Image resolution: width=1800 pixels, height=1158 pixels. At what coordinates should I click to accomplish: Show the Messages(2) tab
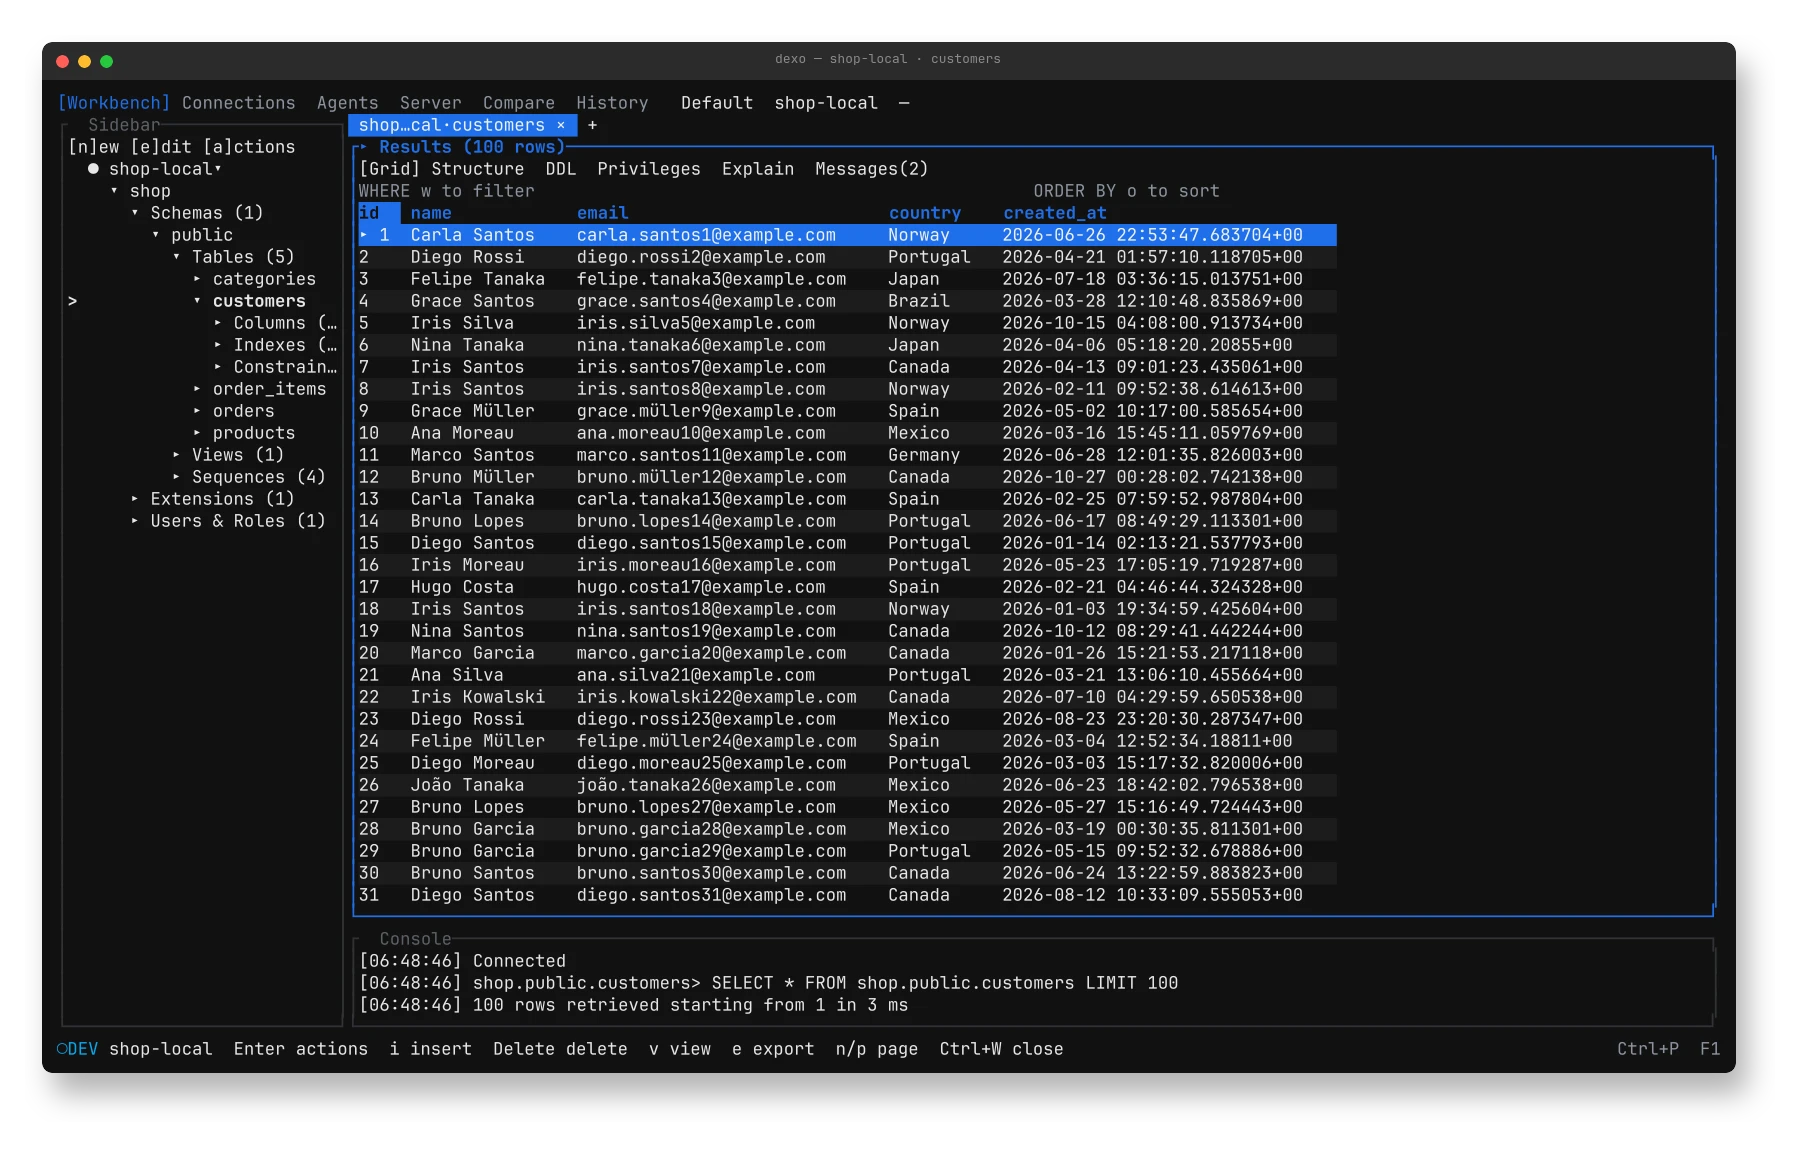pyautogui.click(x=871, y=169)
